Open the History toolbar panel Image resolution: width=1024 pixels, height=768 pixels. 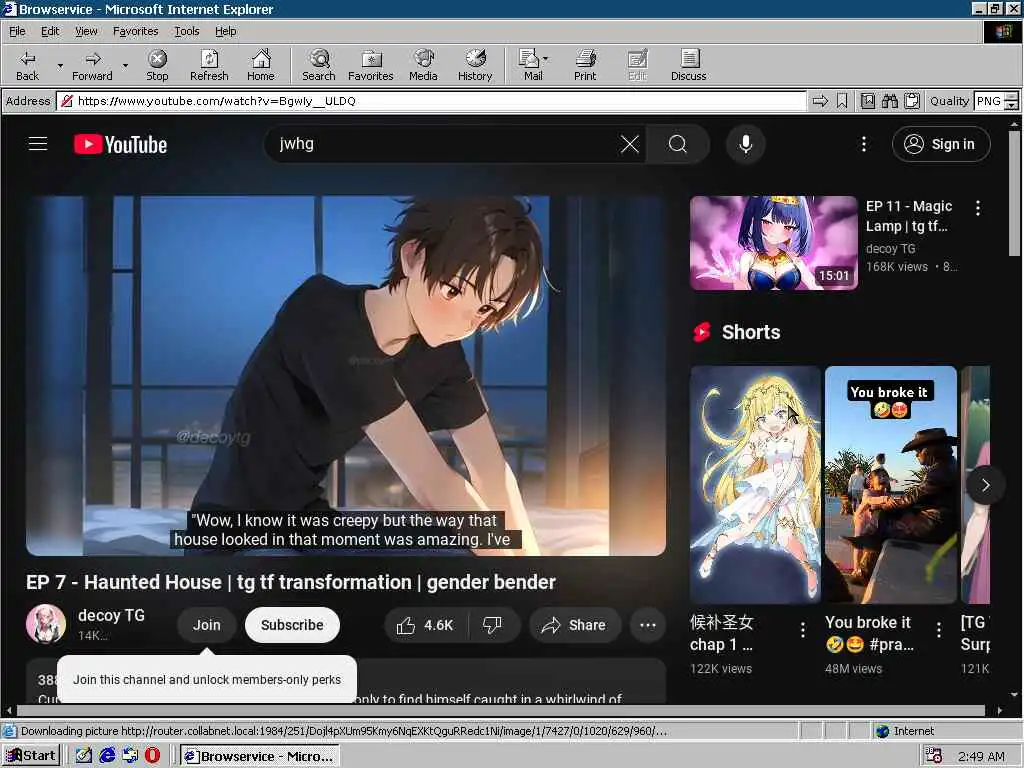[475, 65]
